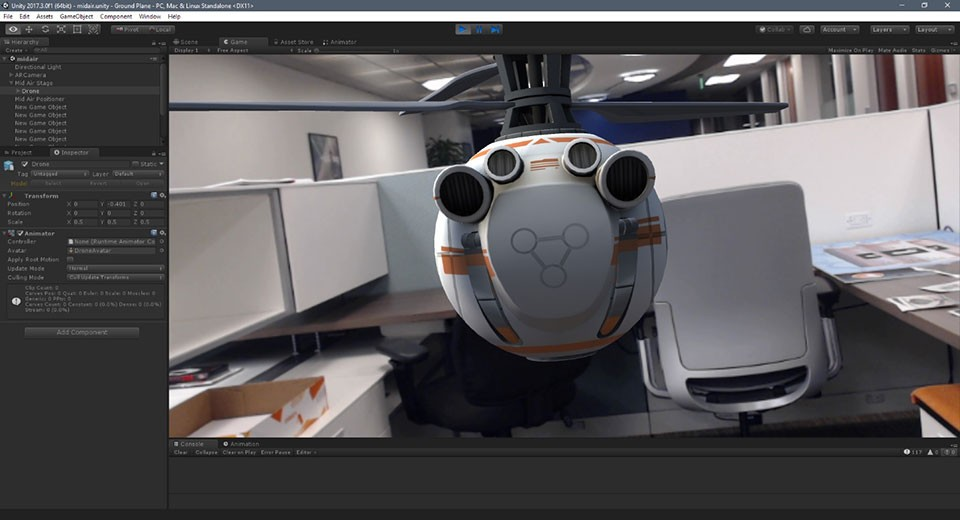Expand the Drone item in Hierarchy
960x520 pixels.
pyautogui.click(x=18, y=91)
